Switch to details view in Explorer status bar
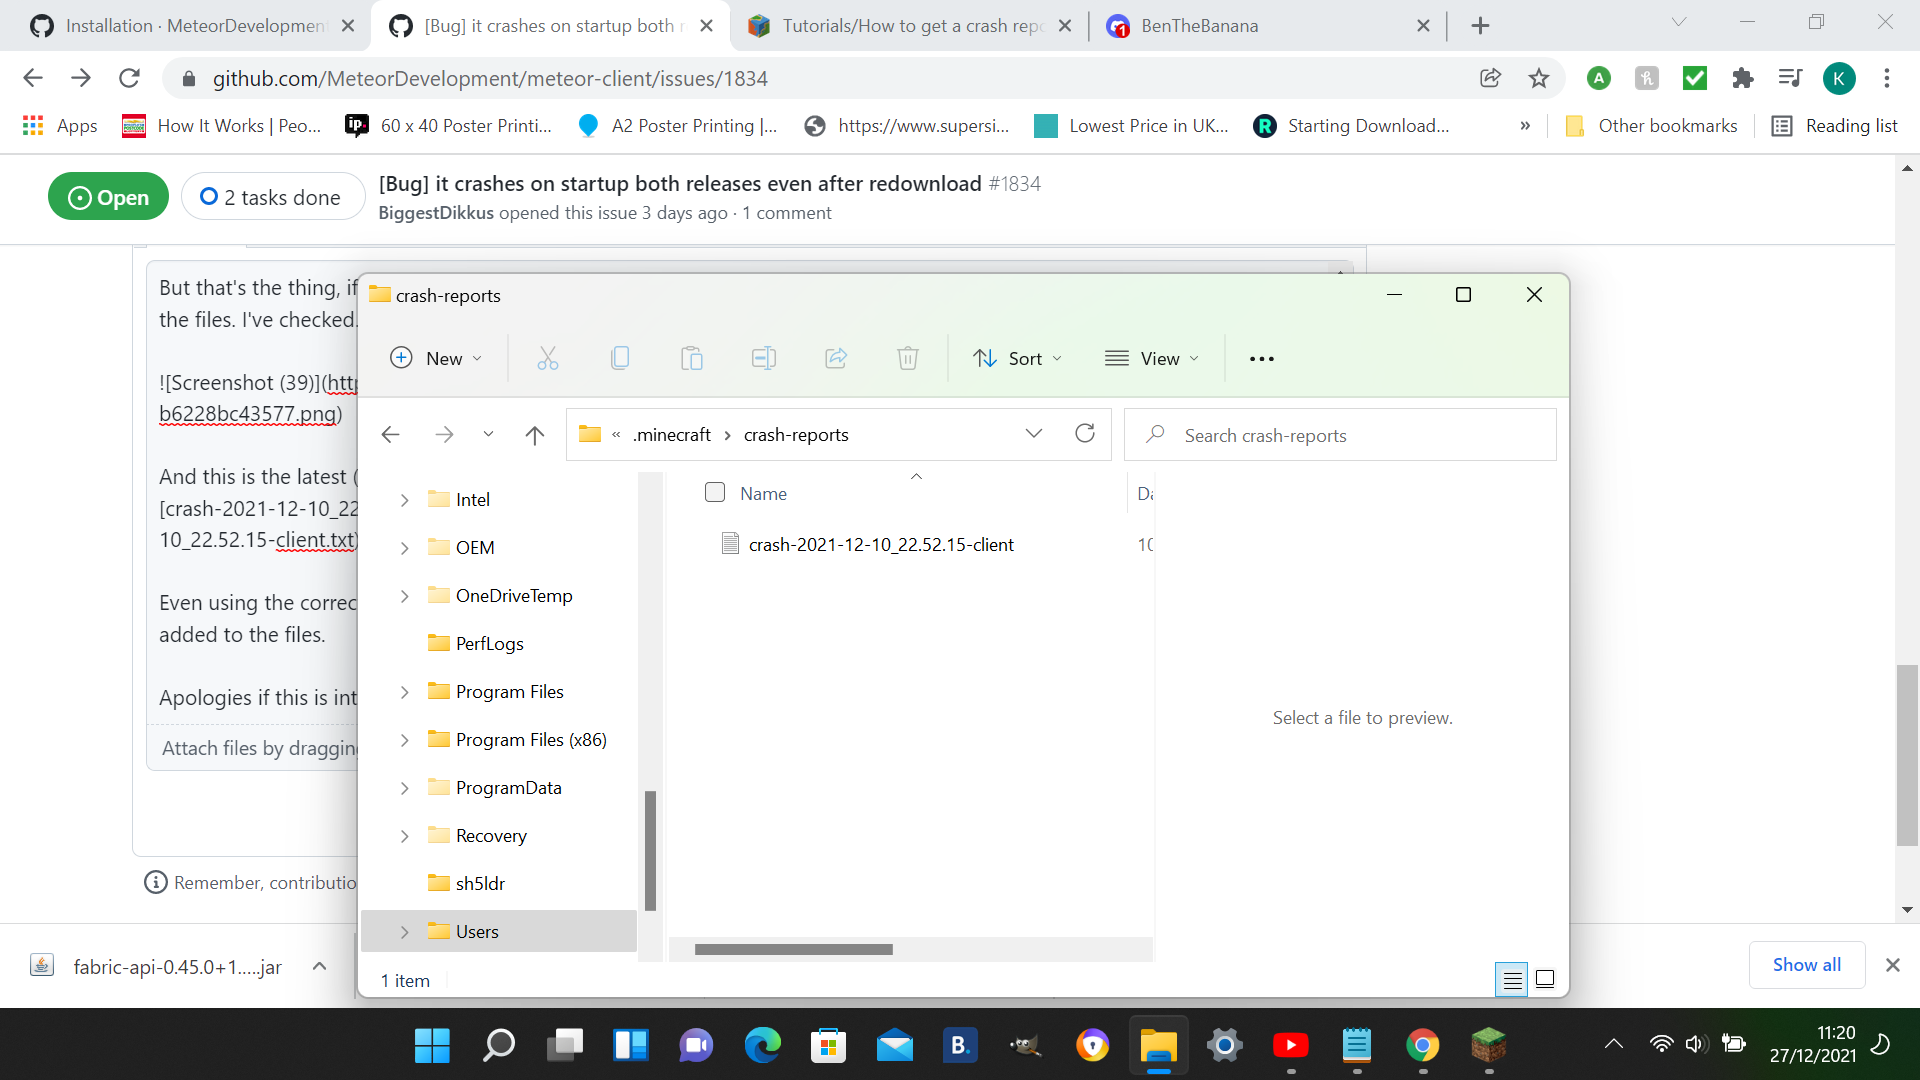 tap(1511, 980)
